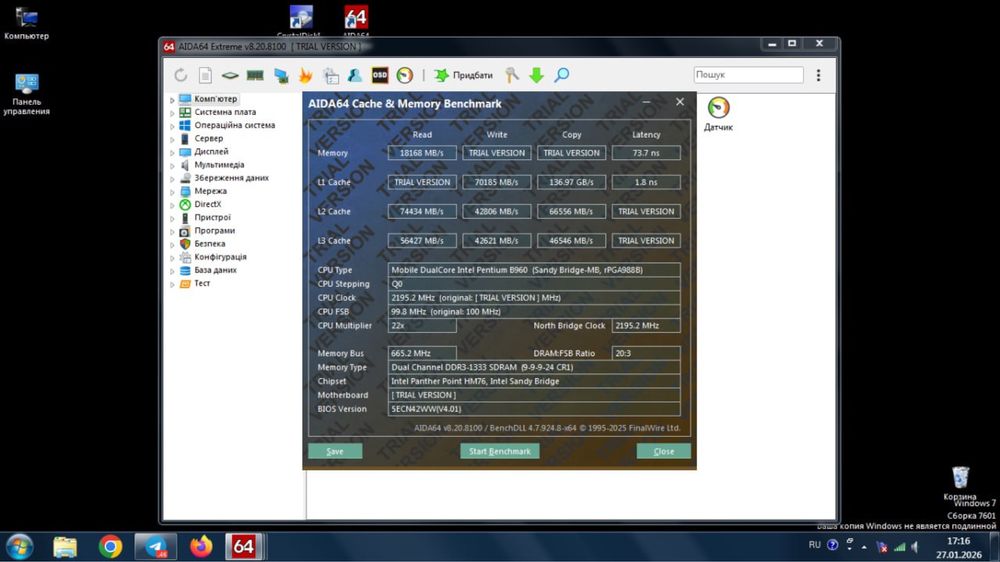Select Мультимедіа in the tree
The width and height of the screenshot is (1000, 562).
(219, 165)
